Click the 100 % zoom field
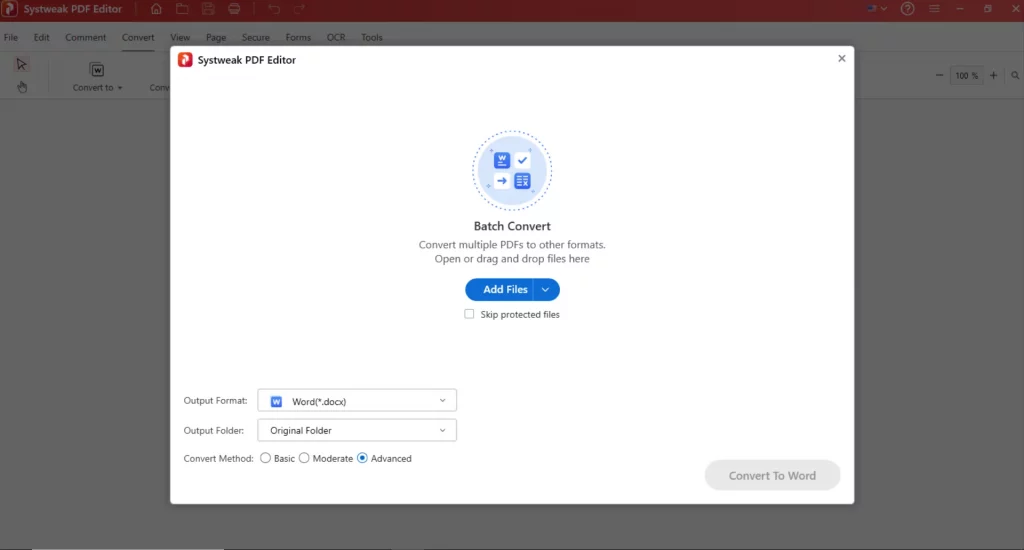The height and width of the screenshot is (550, 1024). (967, 76)
